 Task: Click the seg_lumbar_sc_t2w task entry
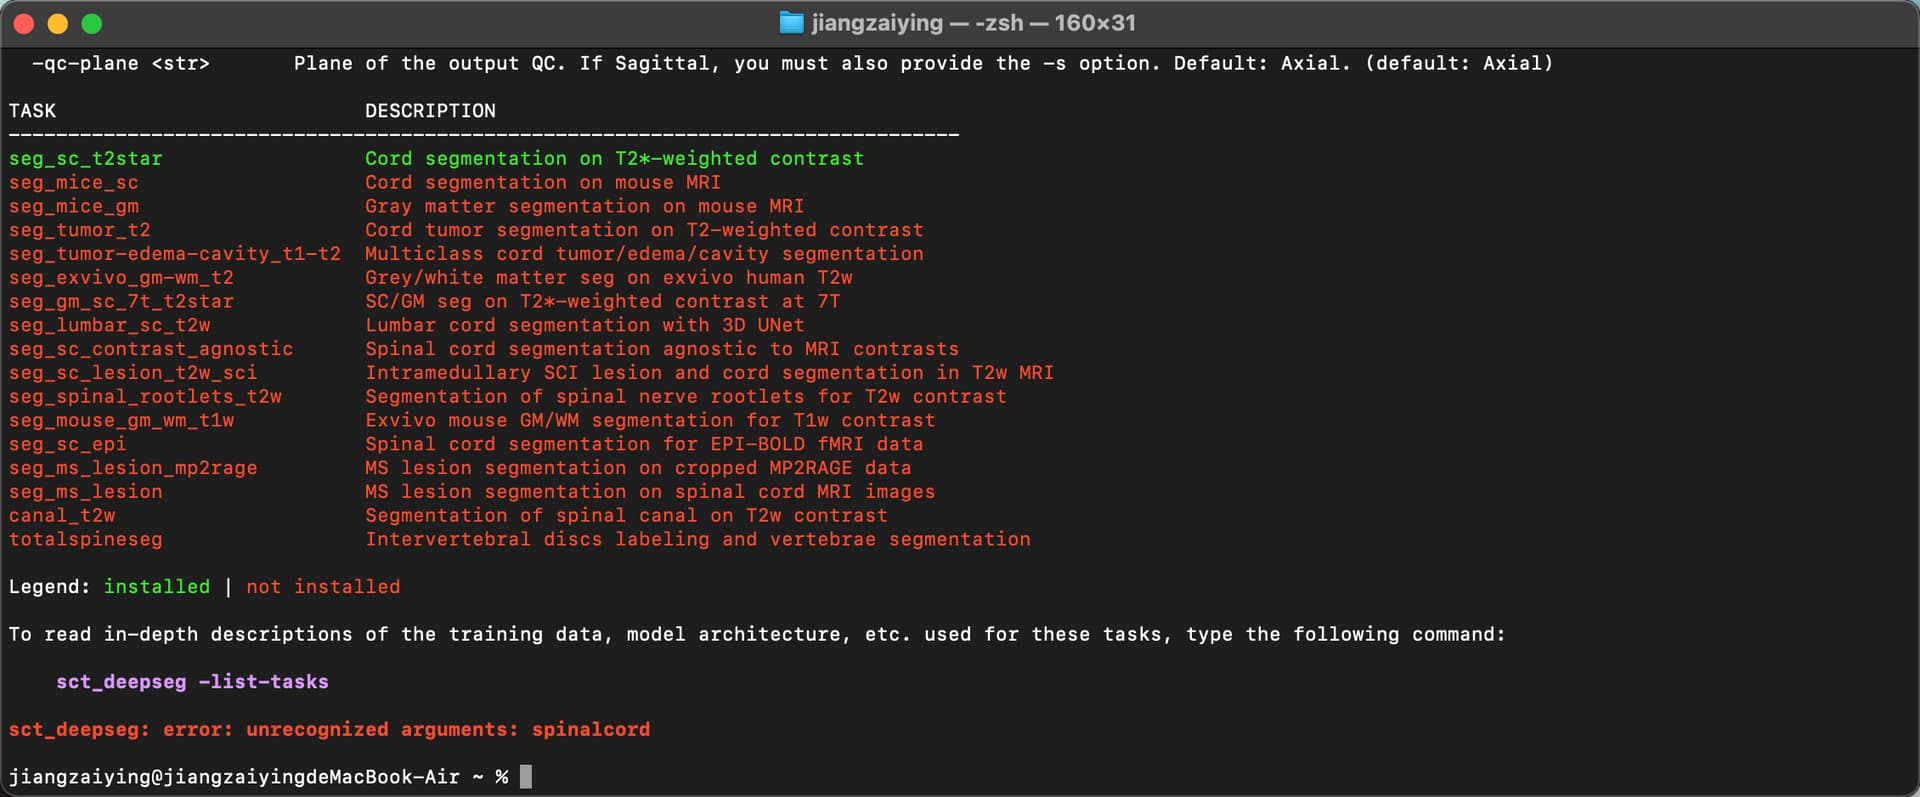tap(110, 326)
